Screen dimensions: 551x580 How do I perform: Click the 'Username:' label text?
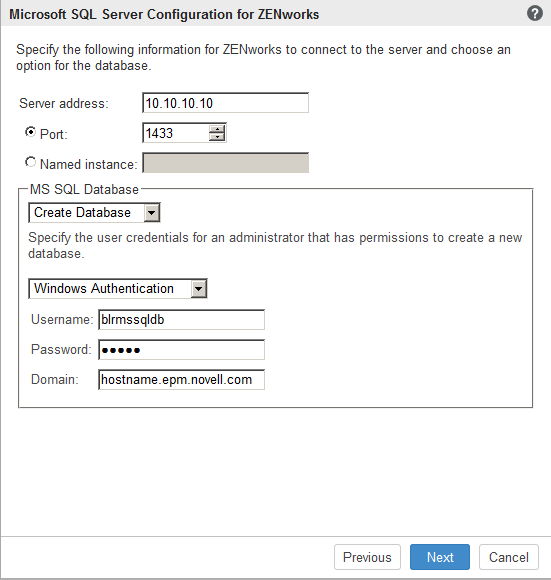(x=62, y=320)
